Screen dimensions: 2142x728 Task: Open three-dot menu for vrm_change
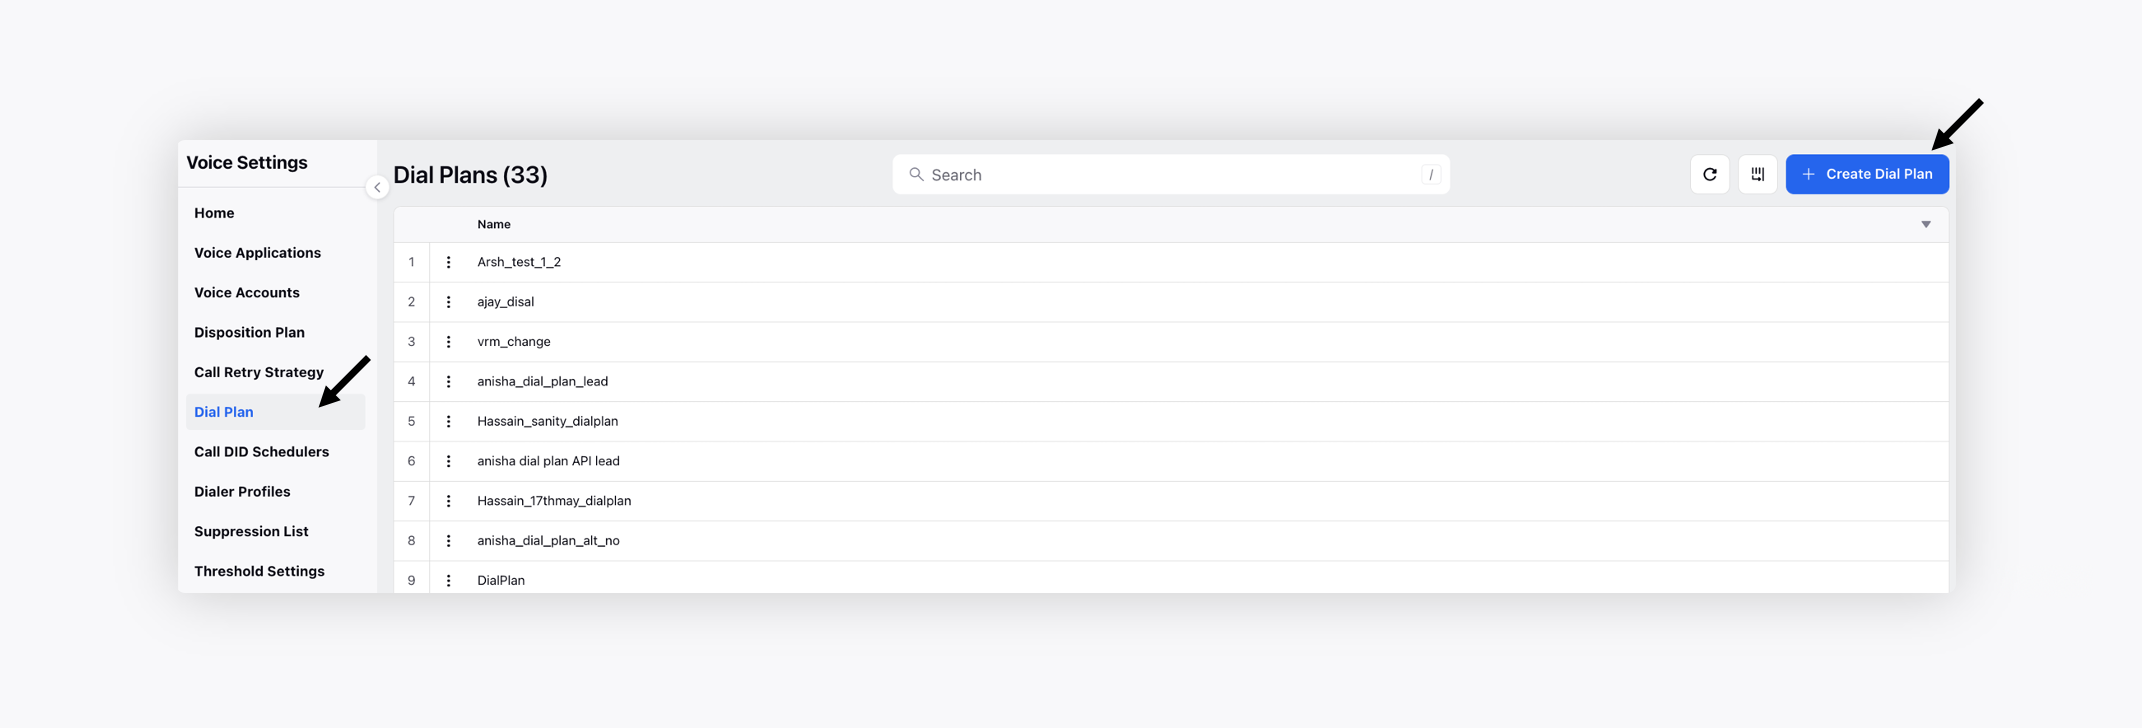coord(448,342)
